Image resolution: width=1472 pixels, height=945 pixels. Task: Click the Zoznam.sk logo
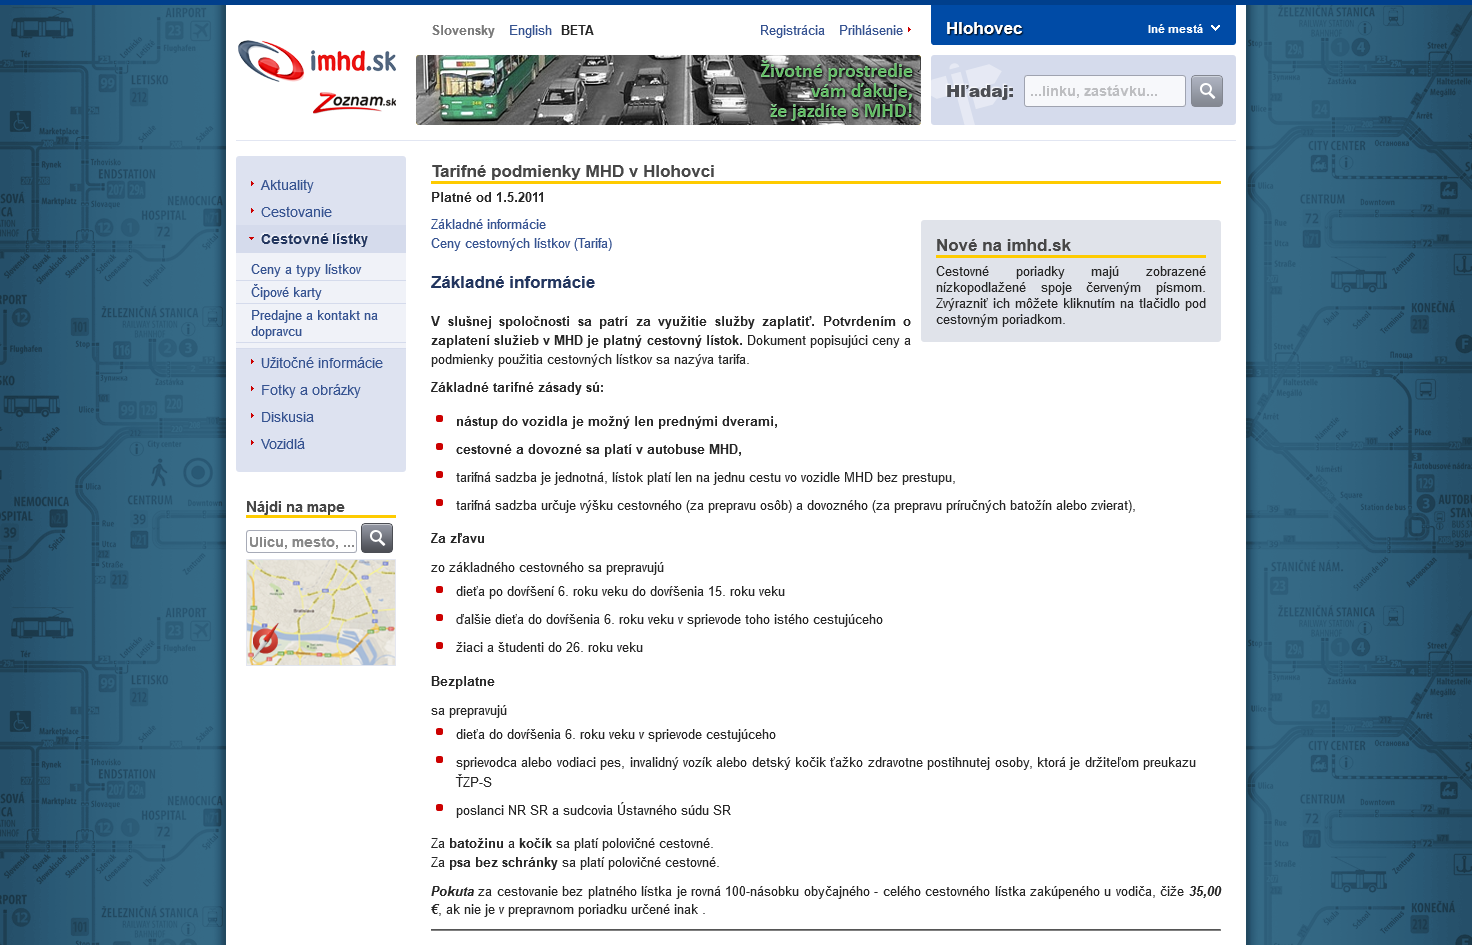pos(355,102)
